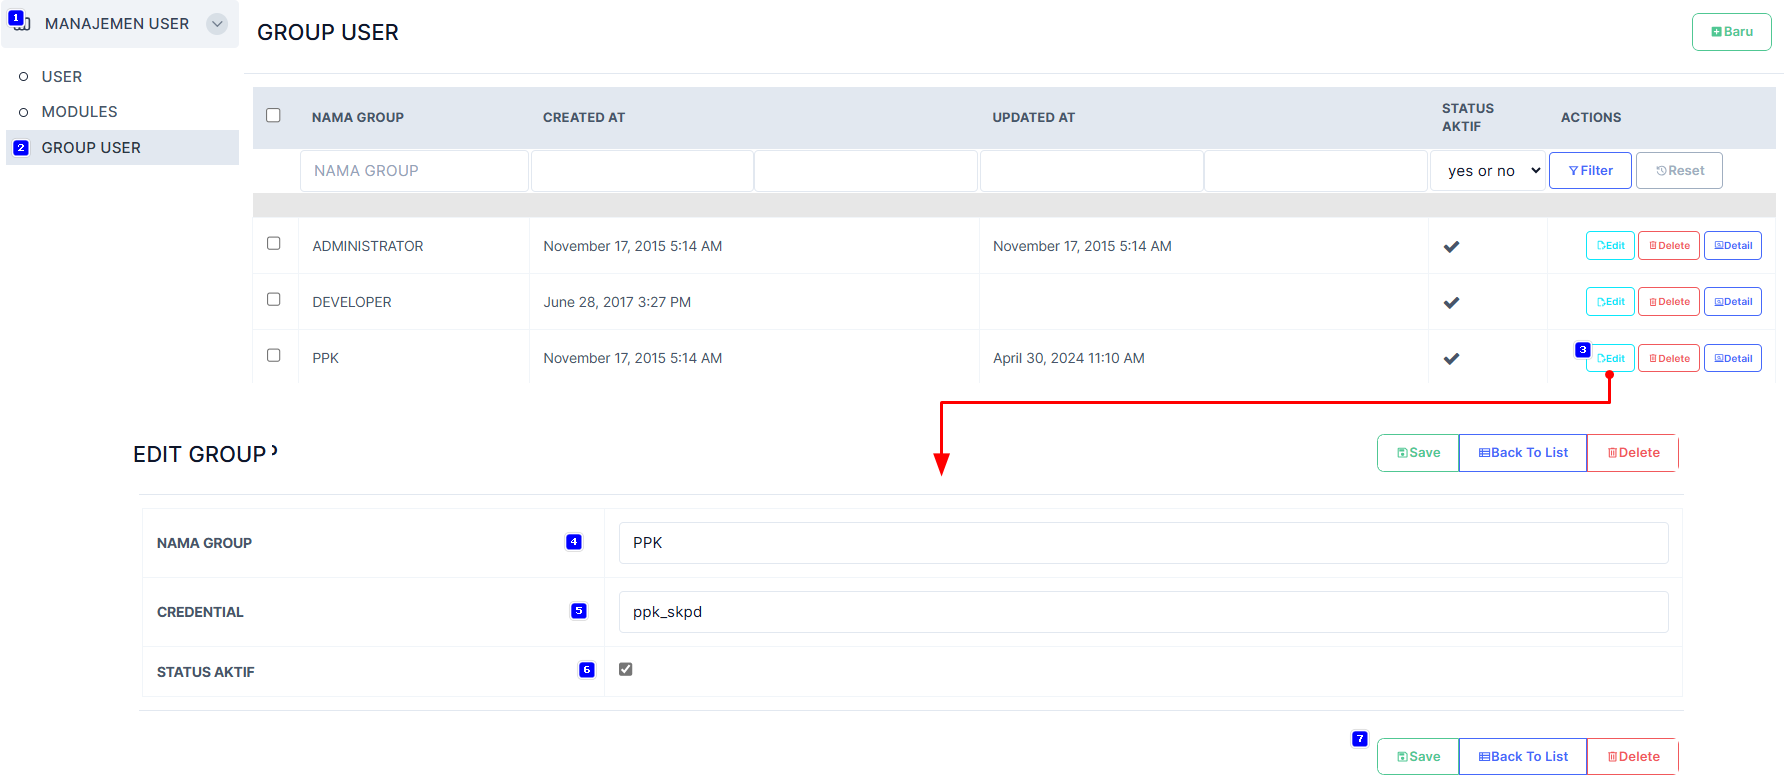The image size is (1784, 781).
Task: Select the ADMINISTRATOR group name cell
Action: [368, 246]
